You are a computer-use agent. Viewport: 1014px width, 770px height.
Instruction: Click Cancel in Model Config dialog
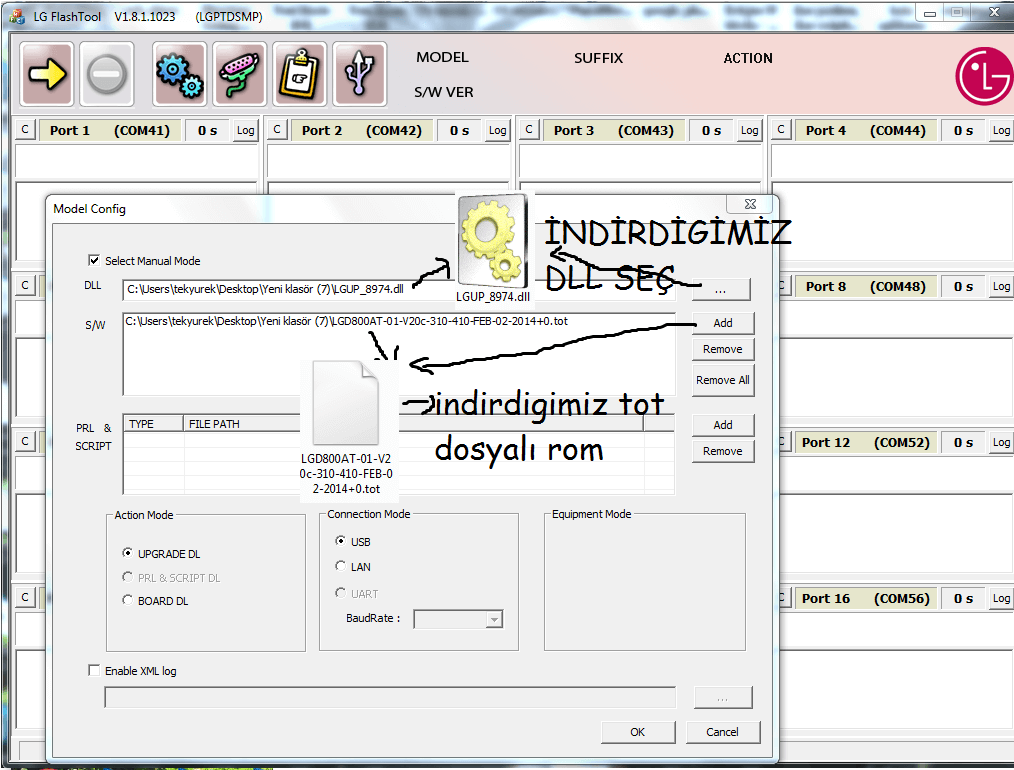[722, 732]
